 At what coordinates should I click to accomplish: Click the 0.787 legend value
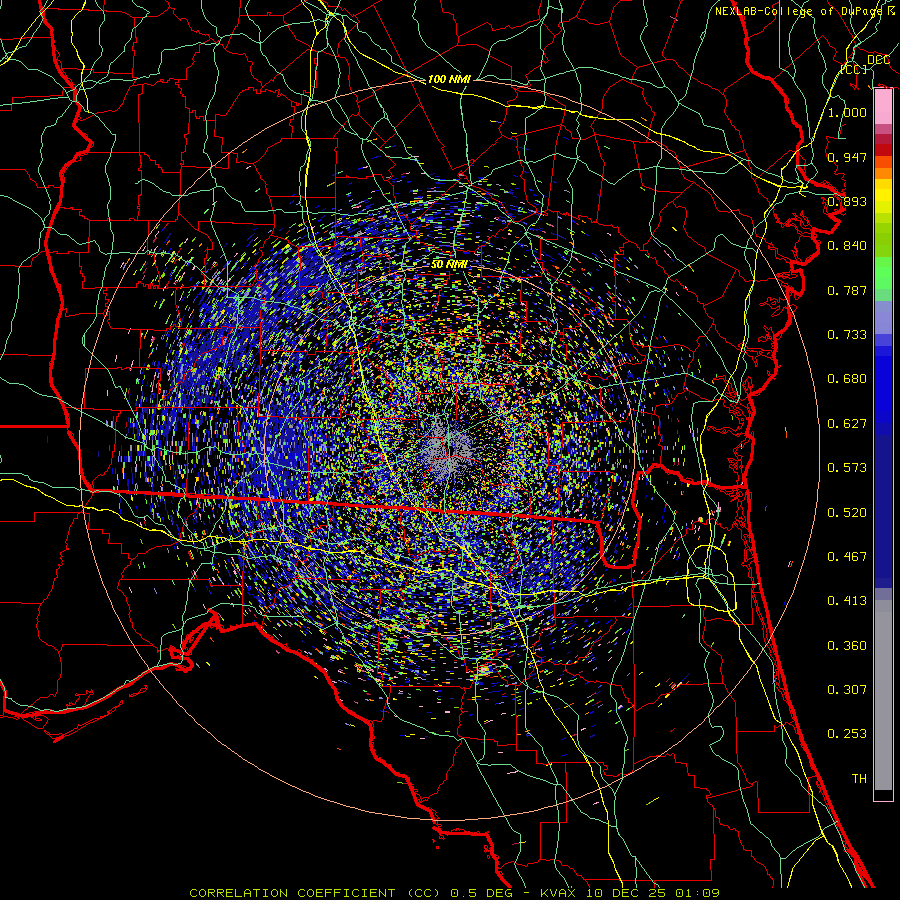847,290
